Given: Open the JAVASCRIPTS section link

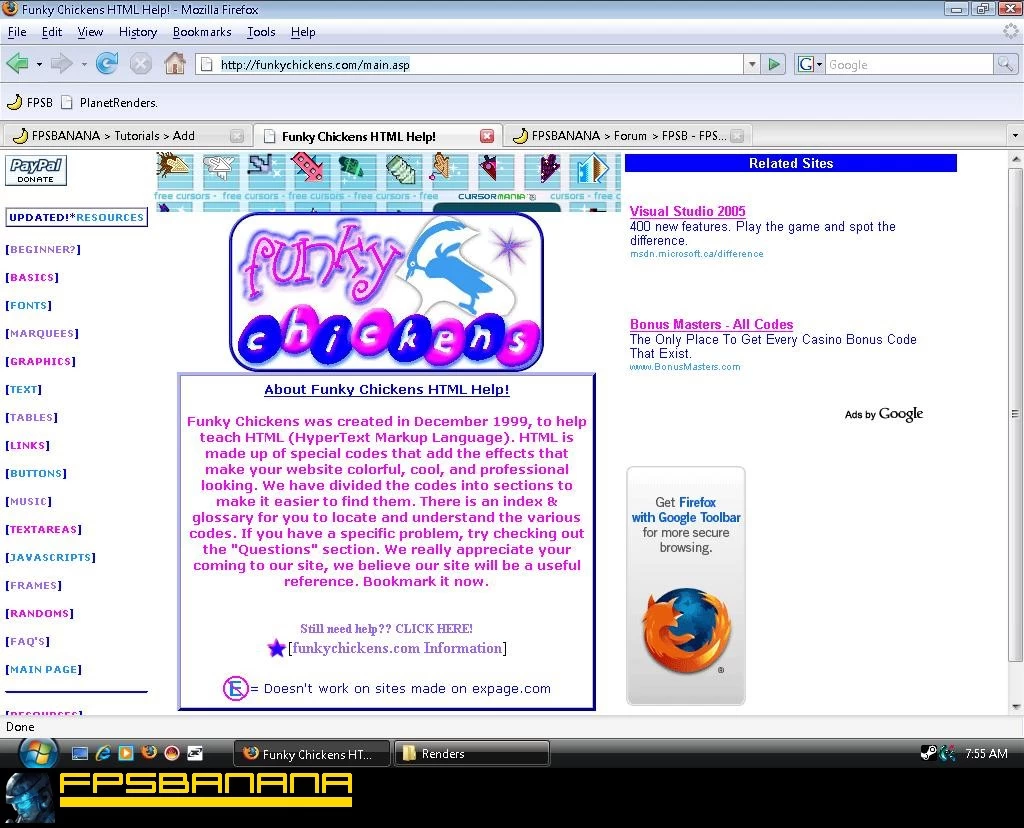Looking at the screenshot, I should click(50, 558).
